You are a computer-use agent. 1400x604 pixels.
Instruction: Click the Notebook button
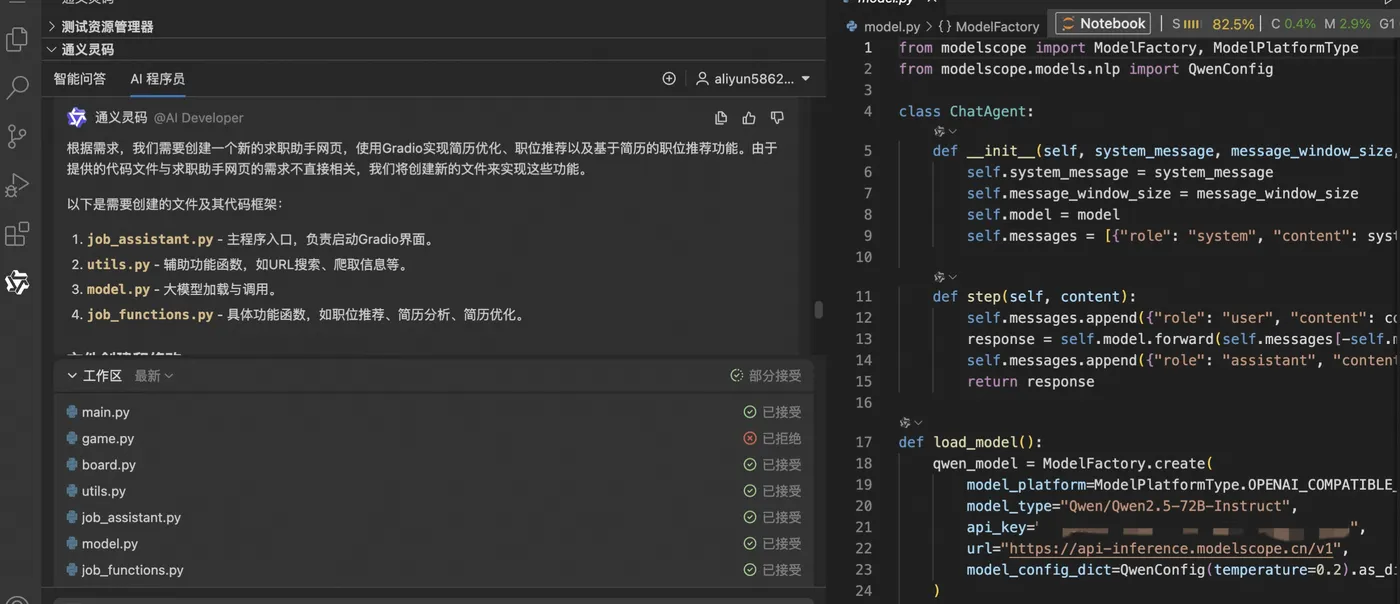coord(1103,24)
